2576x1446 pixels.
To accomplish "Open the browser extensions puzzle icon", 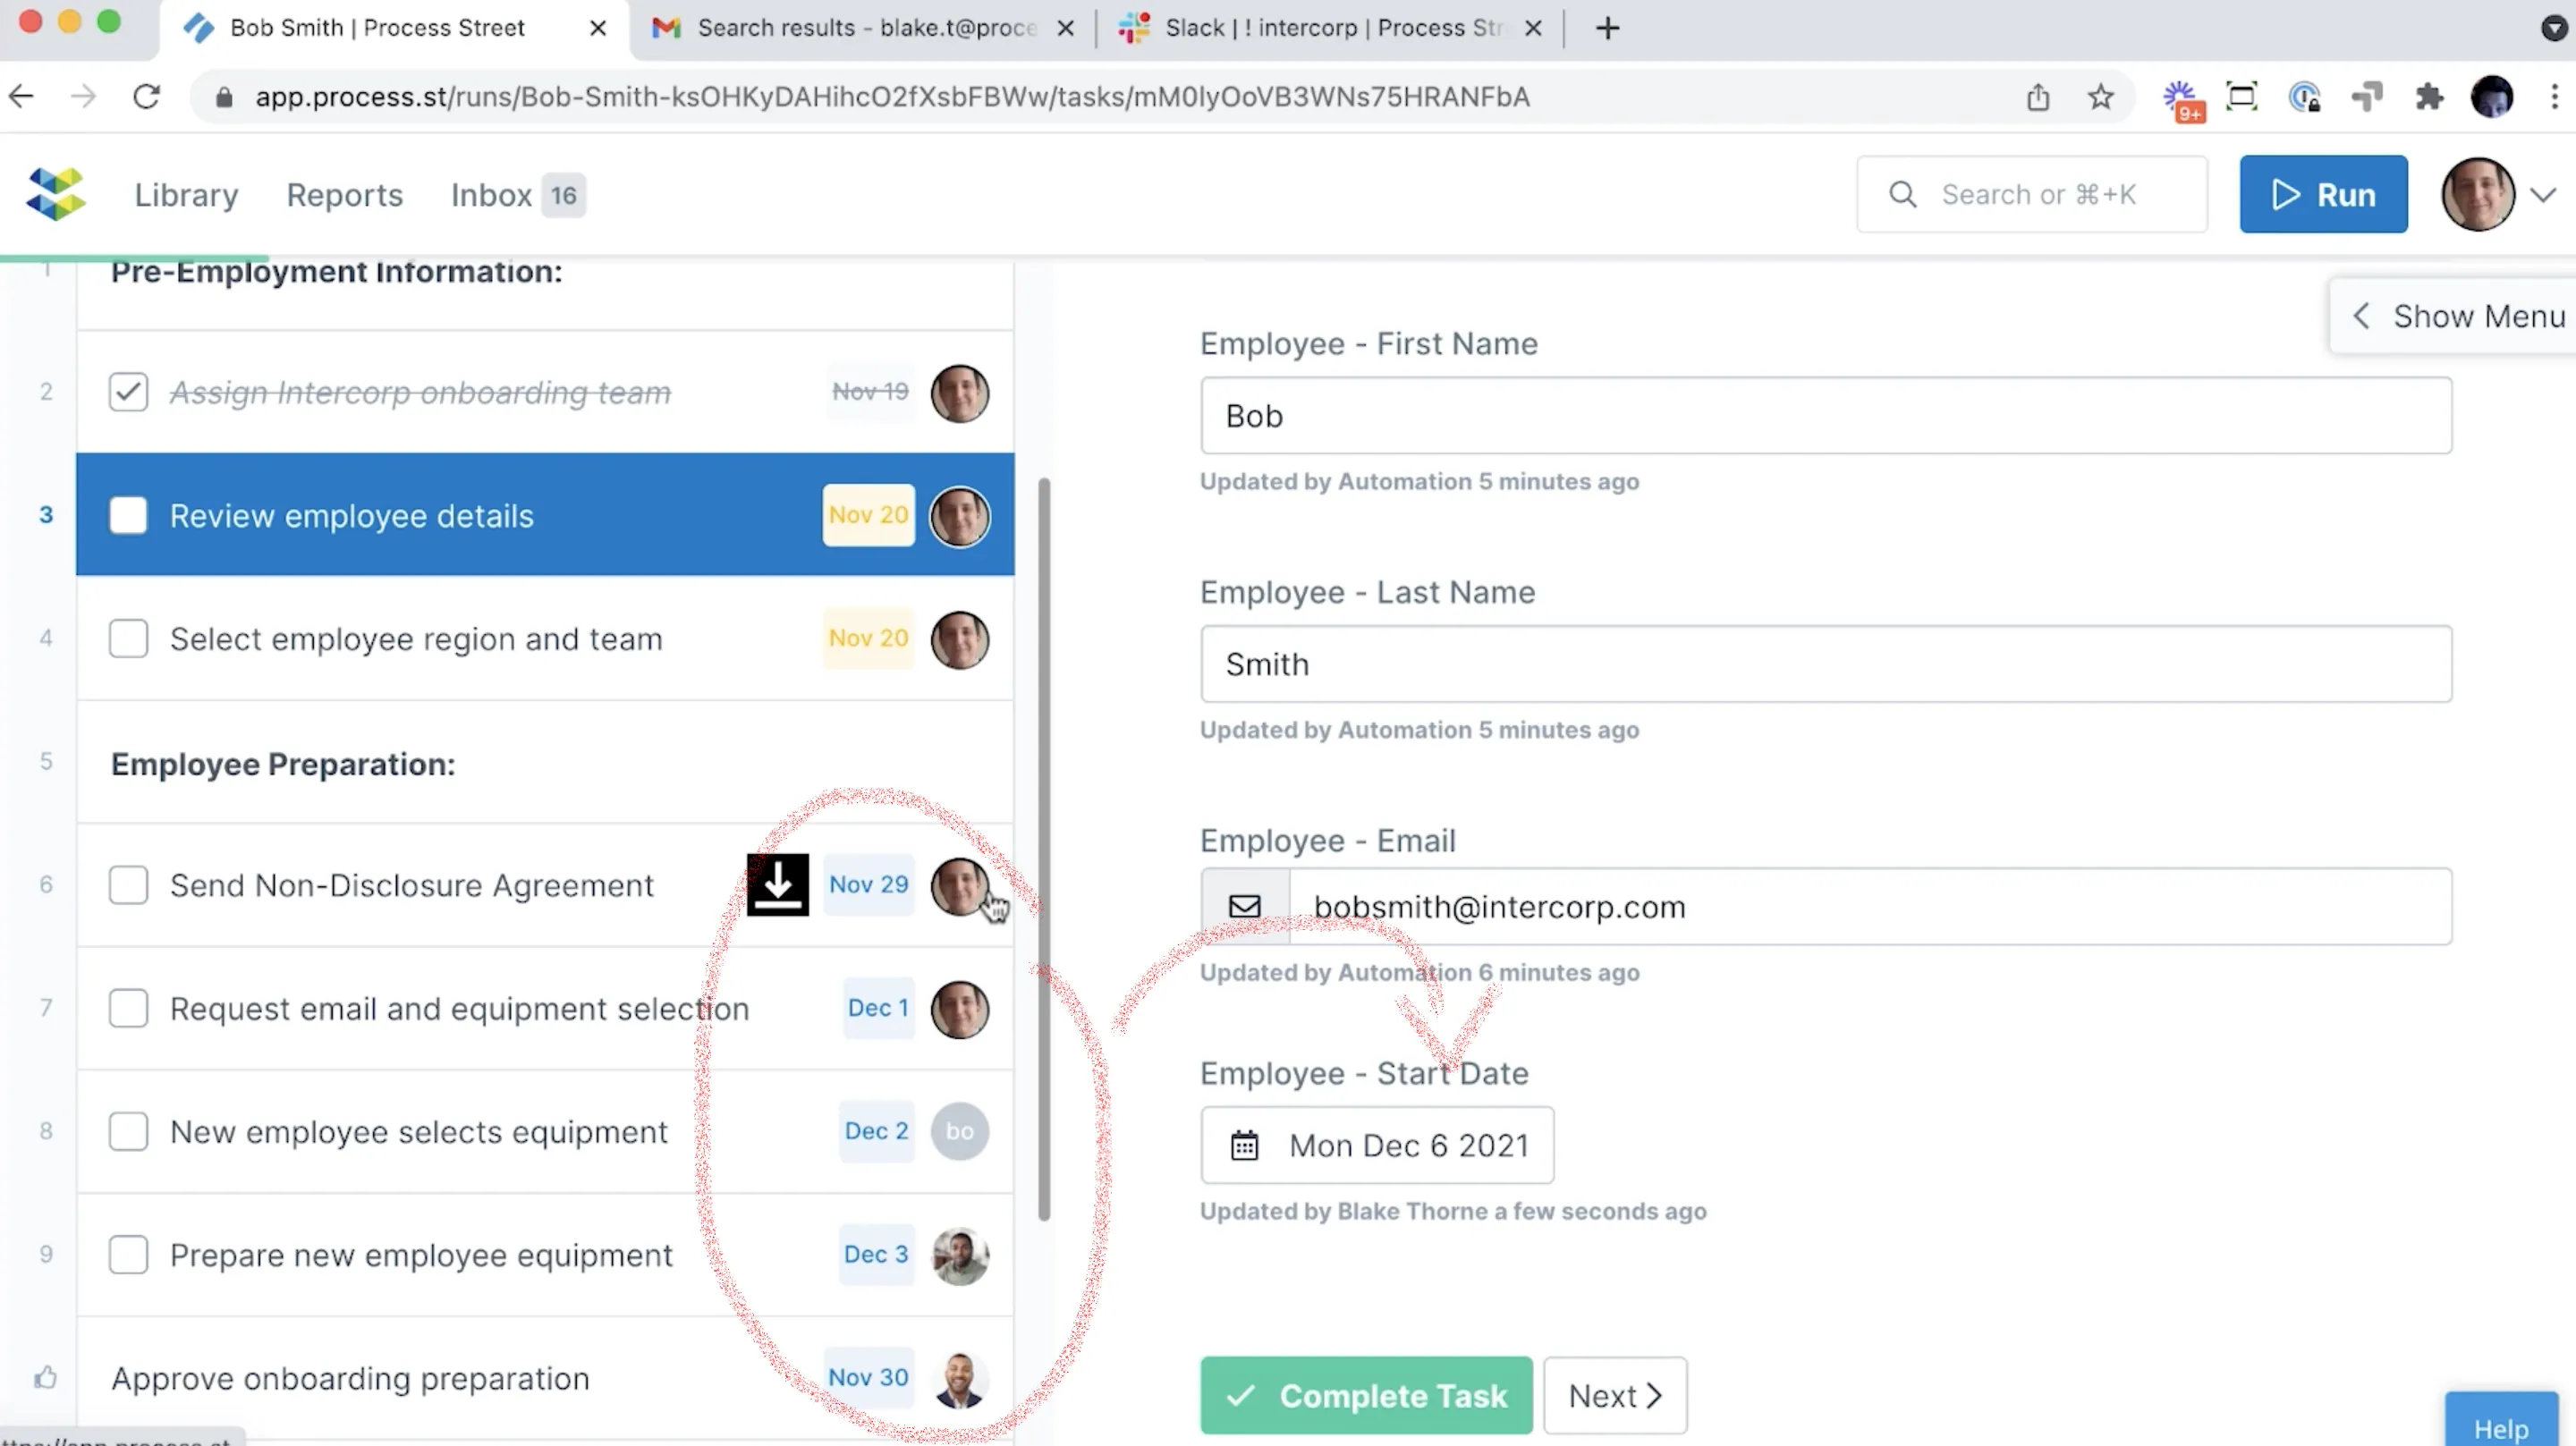I will tap(2429, 97).
